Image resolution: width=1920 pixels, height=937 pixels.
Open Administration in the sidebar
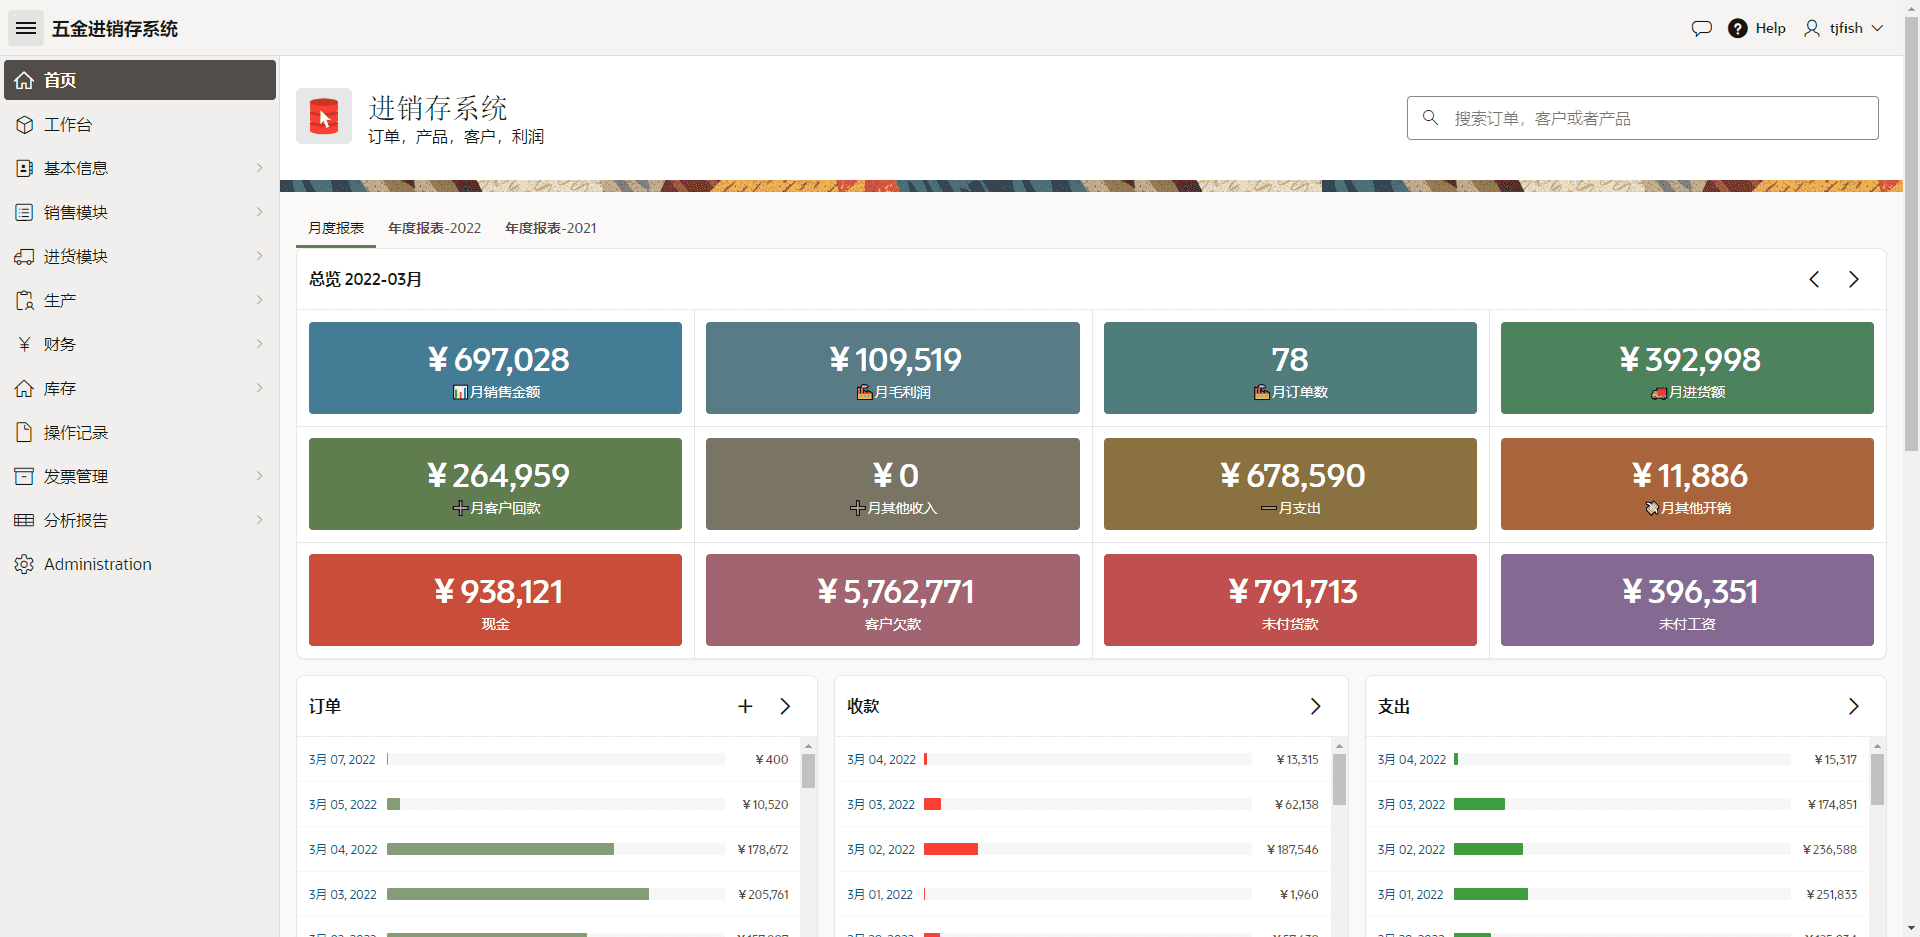(x=97, y=564)
